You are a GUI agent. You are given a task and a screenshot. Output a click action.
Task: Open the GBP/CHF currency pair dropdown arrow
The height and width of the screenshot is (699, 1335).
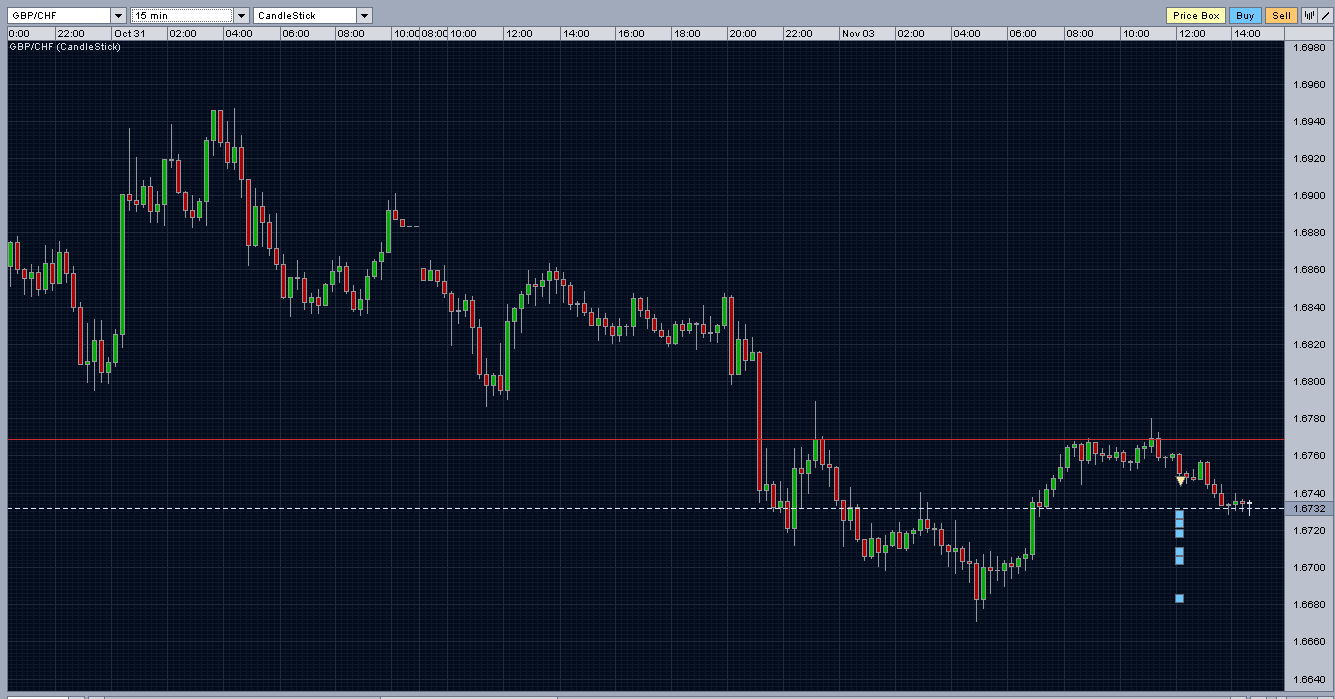(x=119, y=16)
